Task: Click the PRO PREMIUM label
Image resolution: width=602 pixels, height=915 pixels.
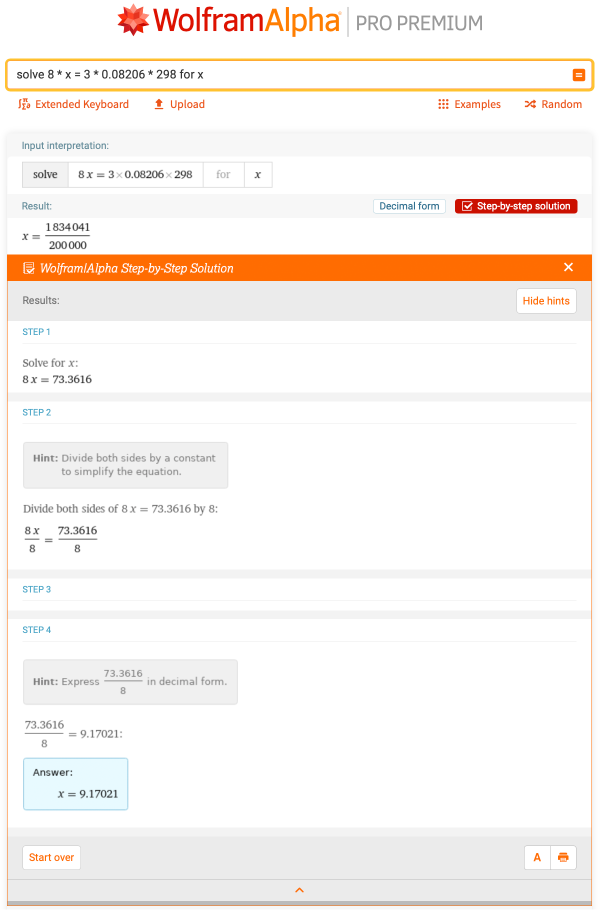Action: coord(419,23)
